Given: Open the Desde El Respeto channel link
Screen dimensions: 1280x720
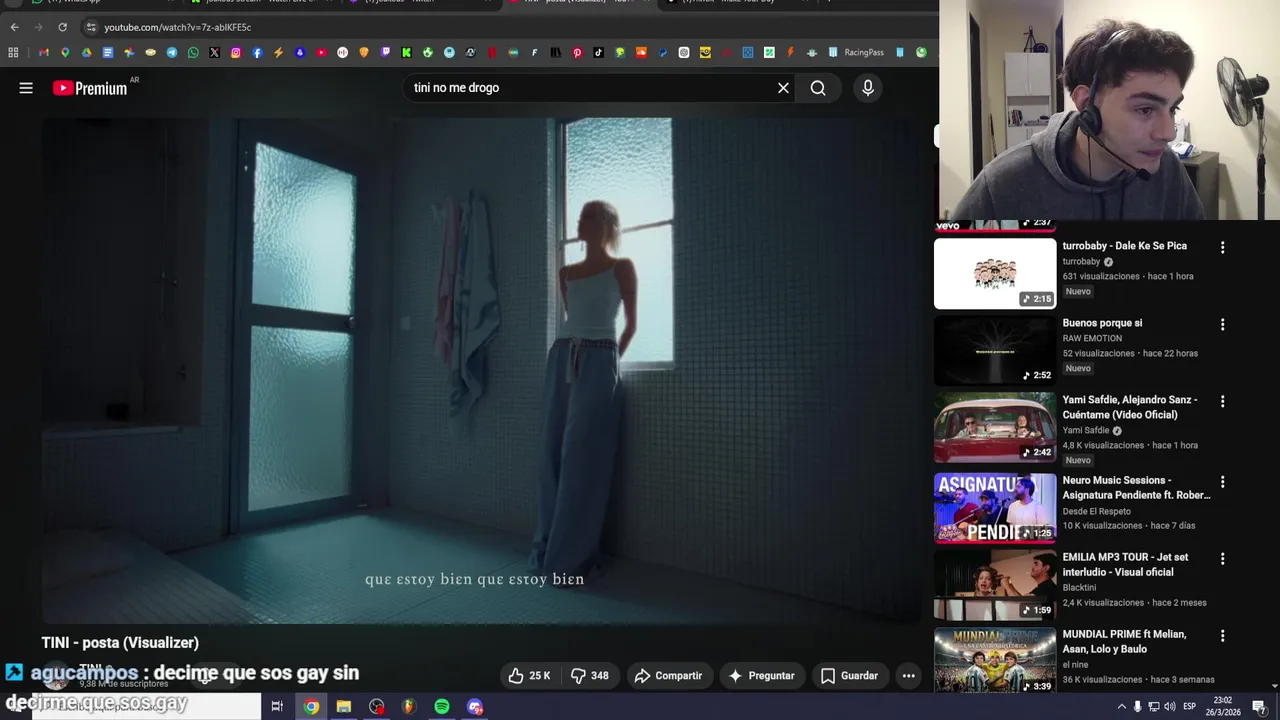Looking at the screenshot, I should (1096, 512).
